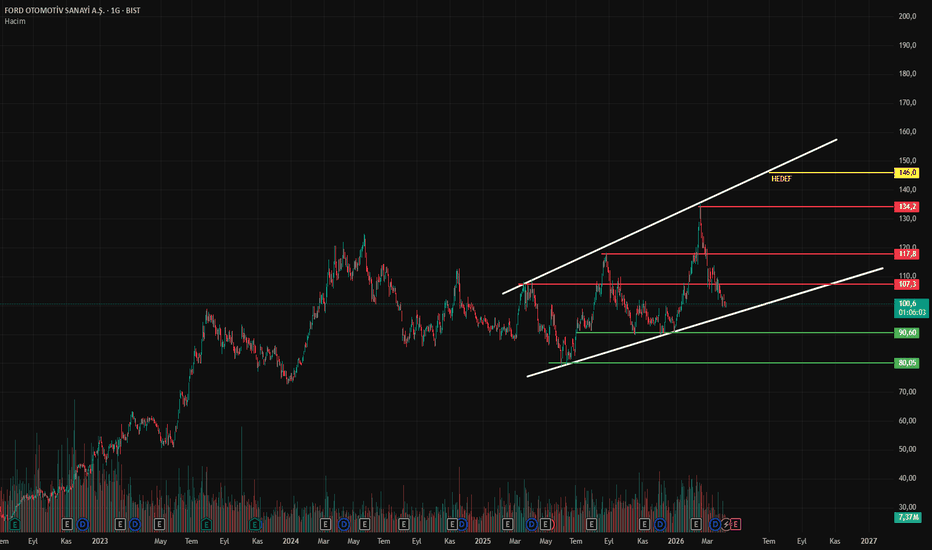Open the earnings E marker above May 2025
The width and height of the screenshot is (932, 550).
(x=545, y=524)
